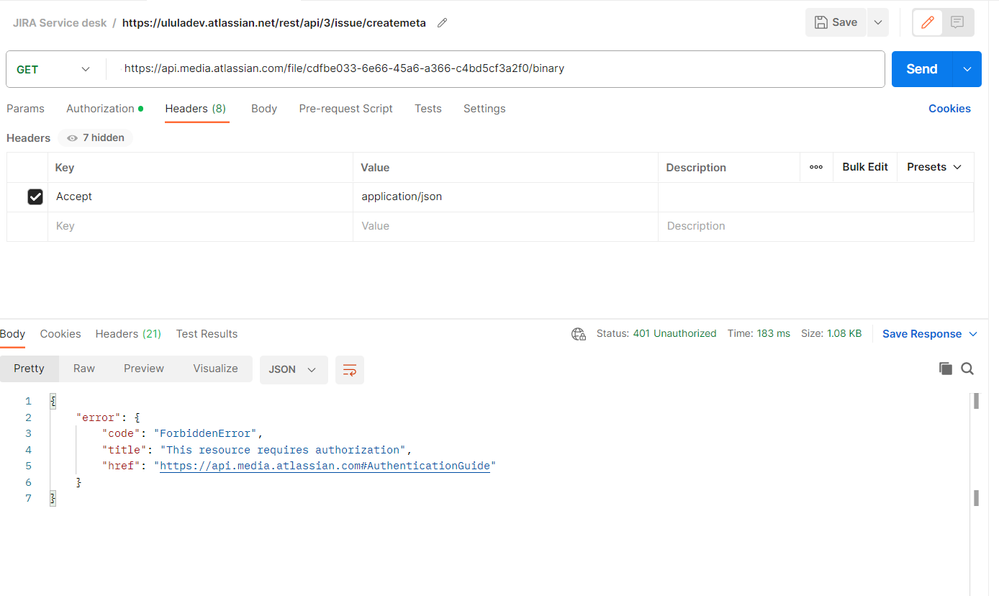Open the Params tab
999x596 pixels.
25,108
